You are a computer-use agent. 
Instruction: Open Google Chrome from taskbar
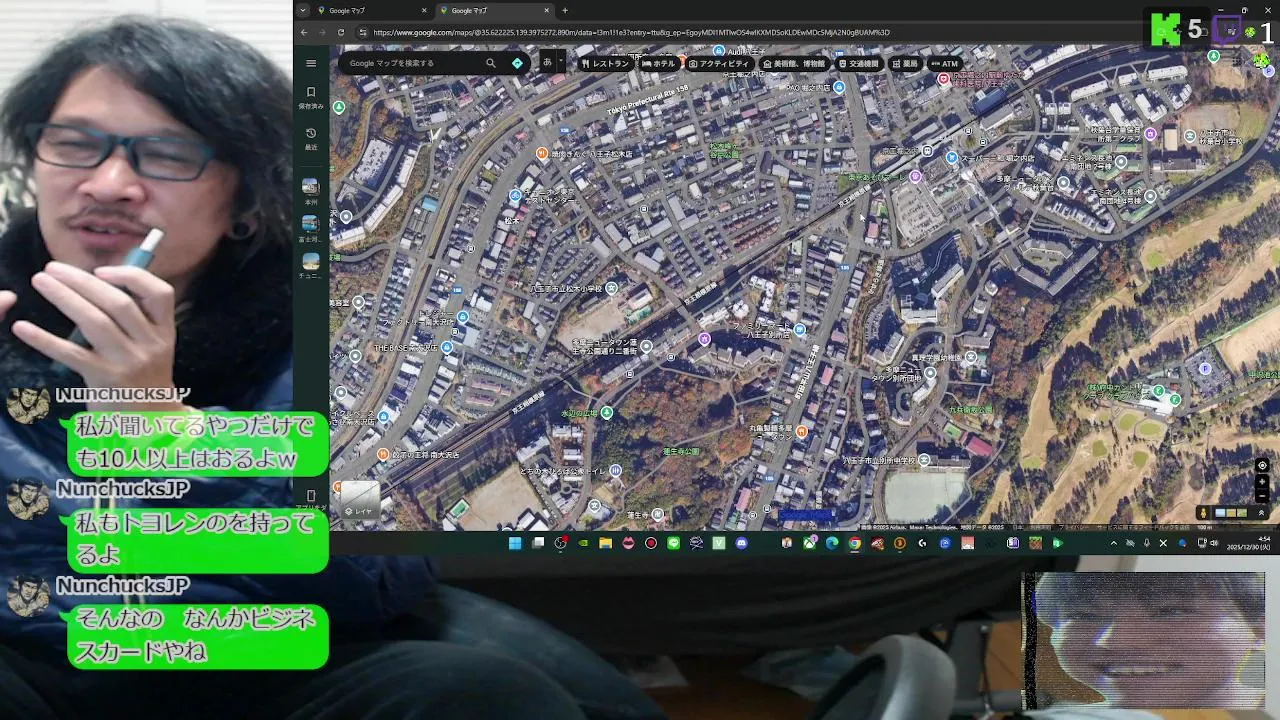(854, 543)
